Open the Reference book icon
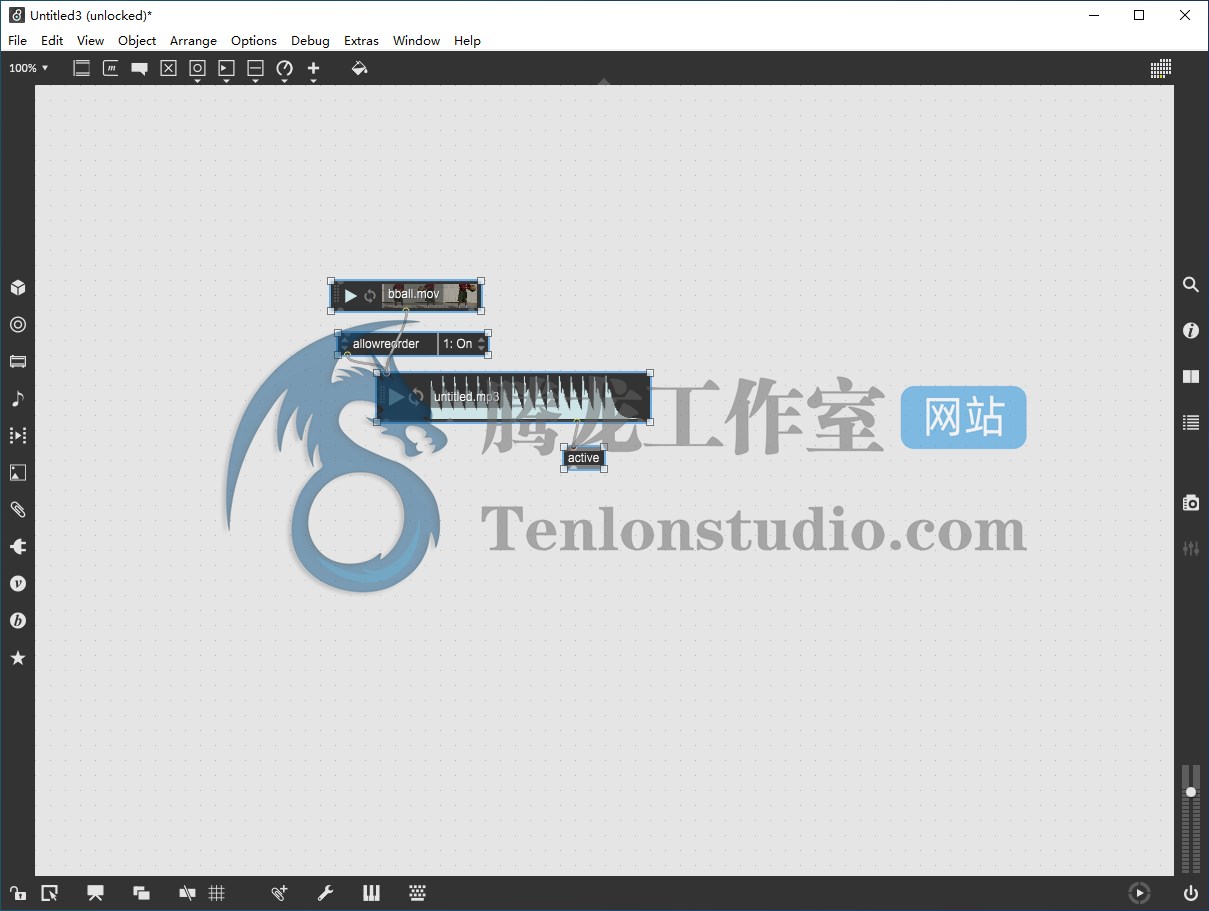The image size is (1209, 911). pos(1191,377)
